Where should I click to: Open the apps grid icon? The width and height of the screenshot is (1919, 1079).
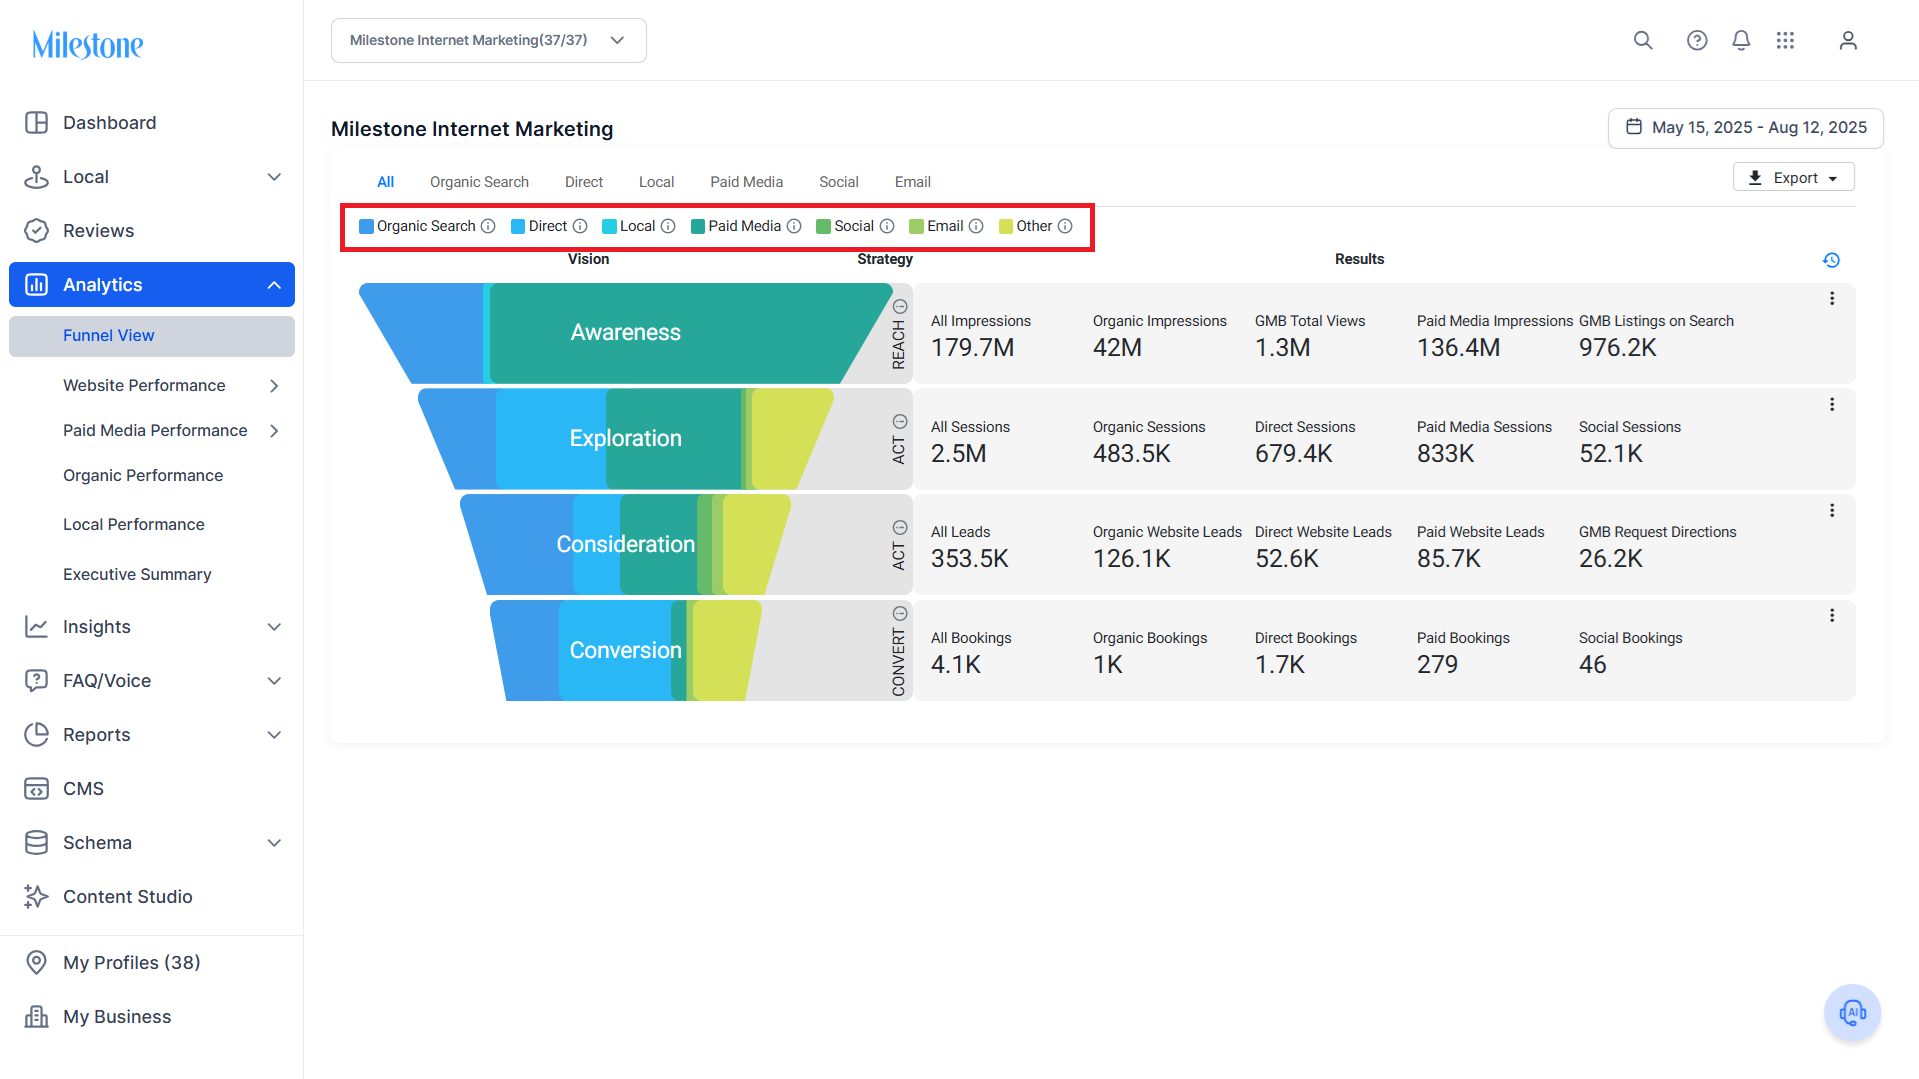click(1785, 40)
